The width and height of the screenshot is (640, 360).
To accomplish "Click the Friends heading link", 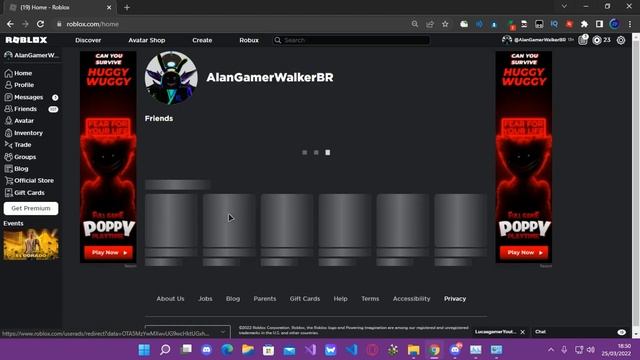I will [x=159, y=118].
